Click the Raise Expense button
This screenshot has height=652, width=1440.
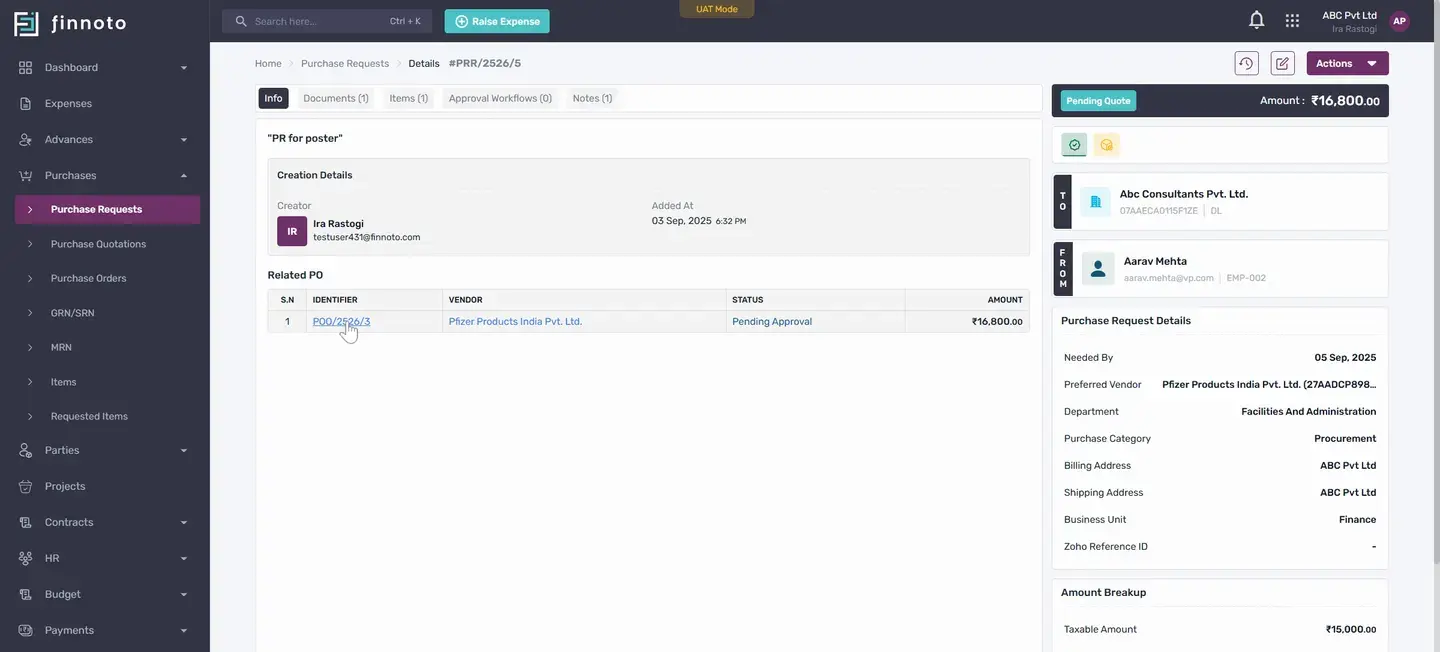497,21
